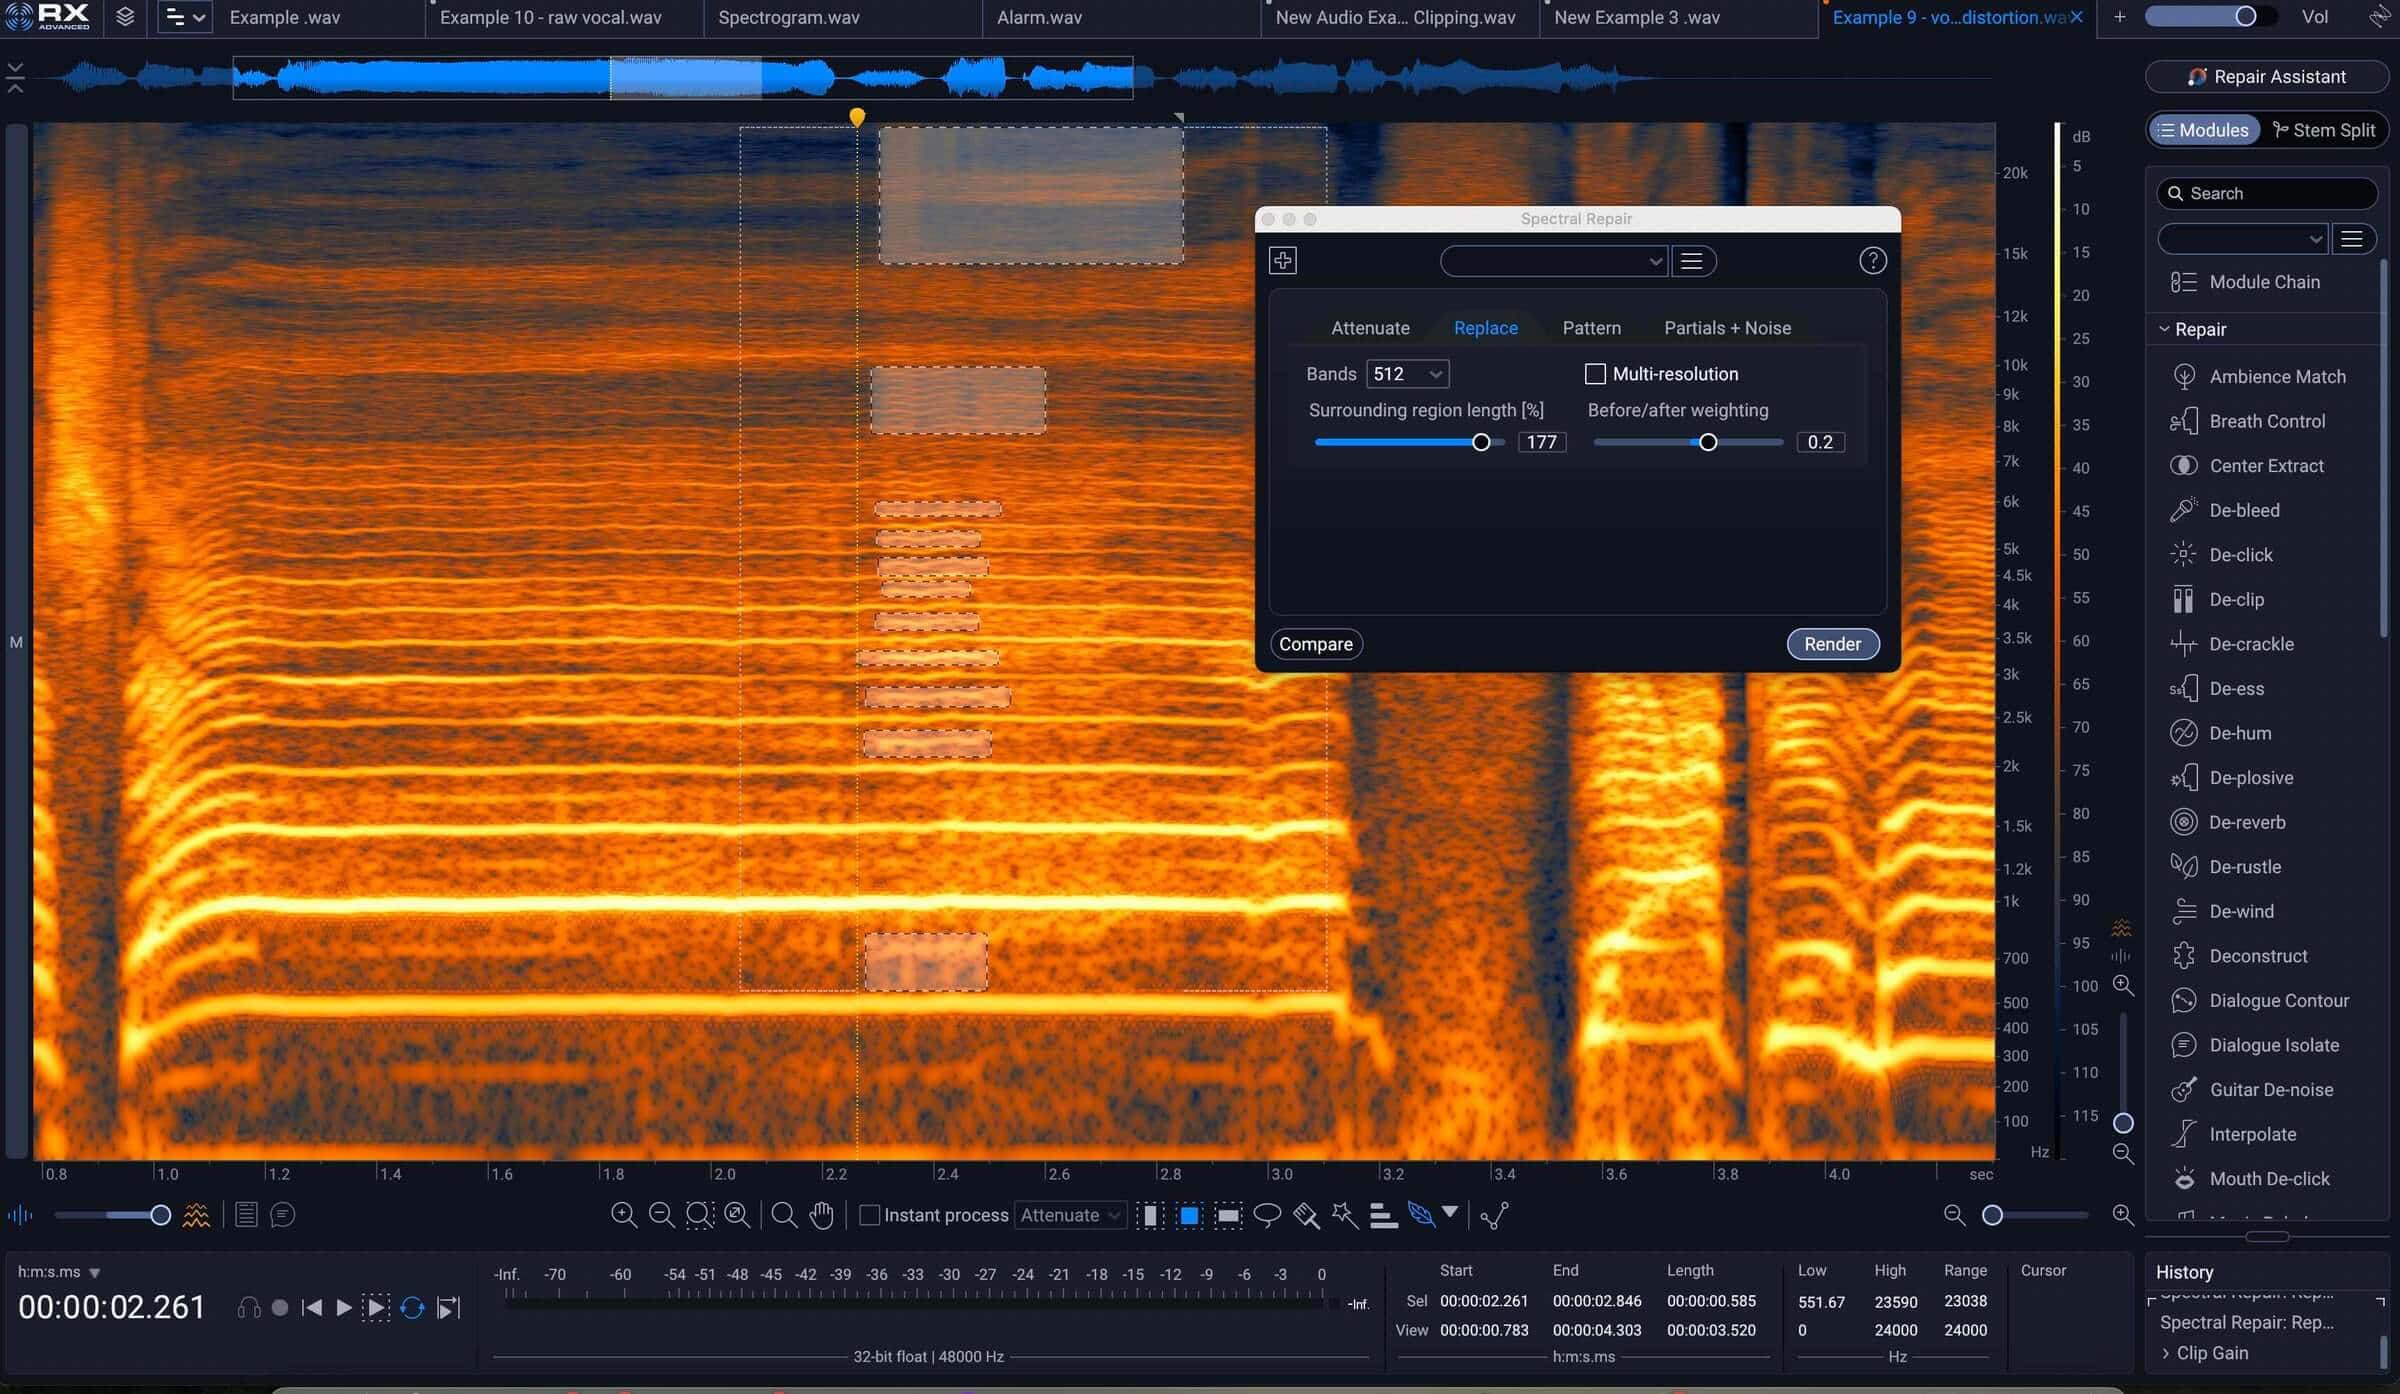This screenshot has width=2400, height=1394.
Task: Open the De-hum module
Action: click(2240, 733)
